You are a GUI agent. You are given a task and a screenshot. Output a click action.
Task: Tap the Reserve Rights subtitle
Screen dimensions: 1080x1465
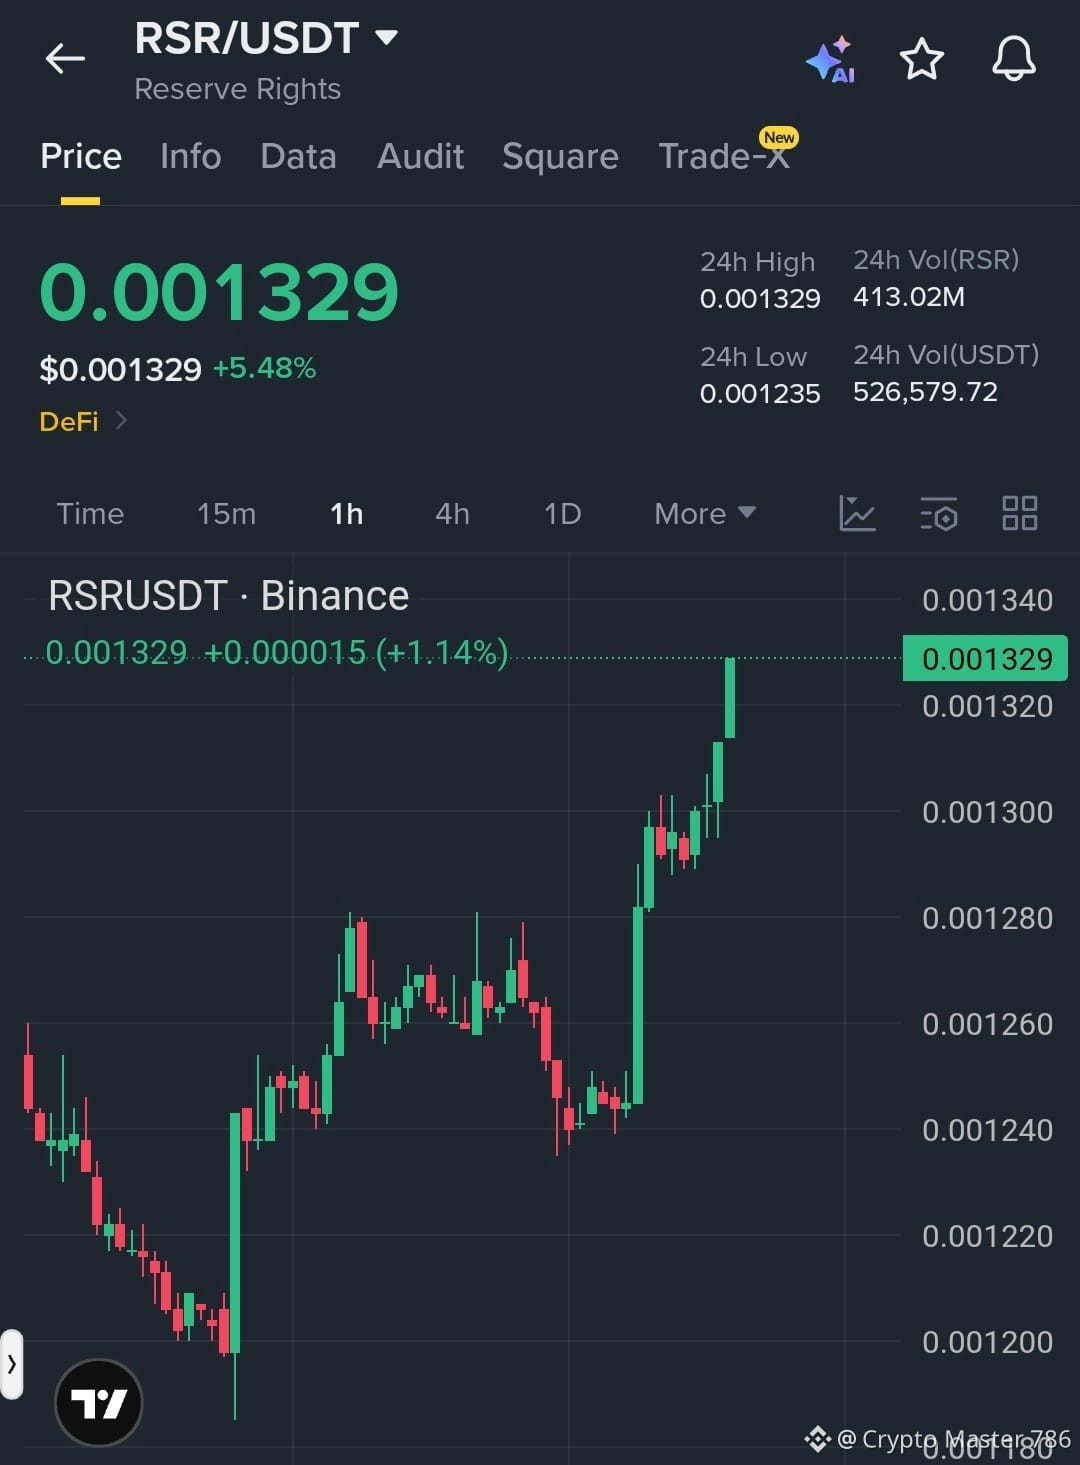tap(237, 89)
